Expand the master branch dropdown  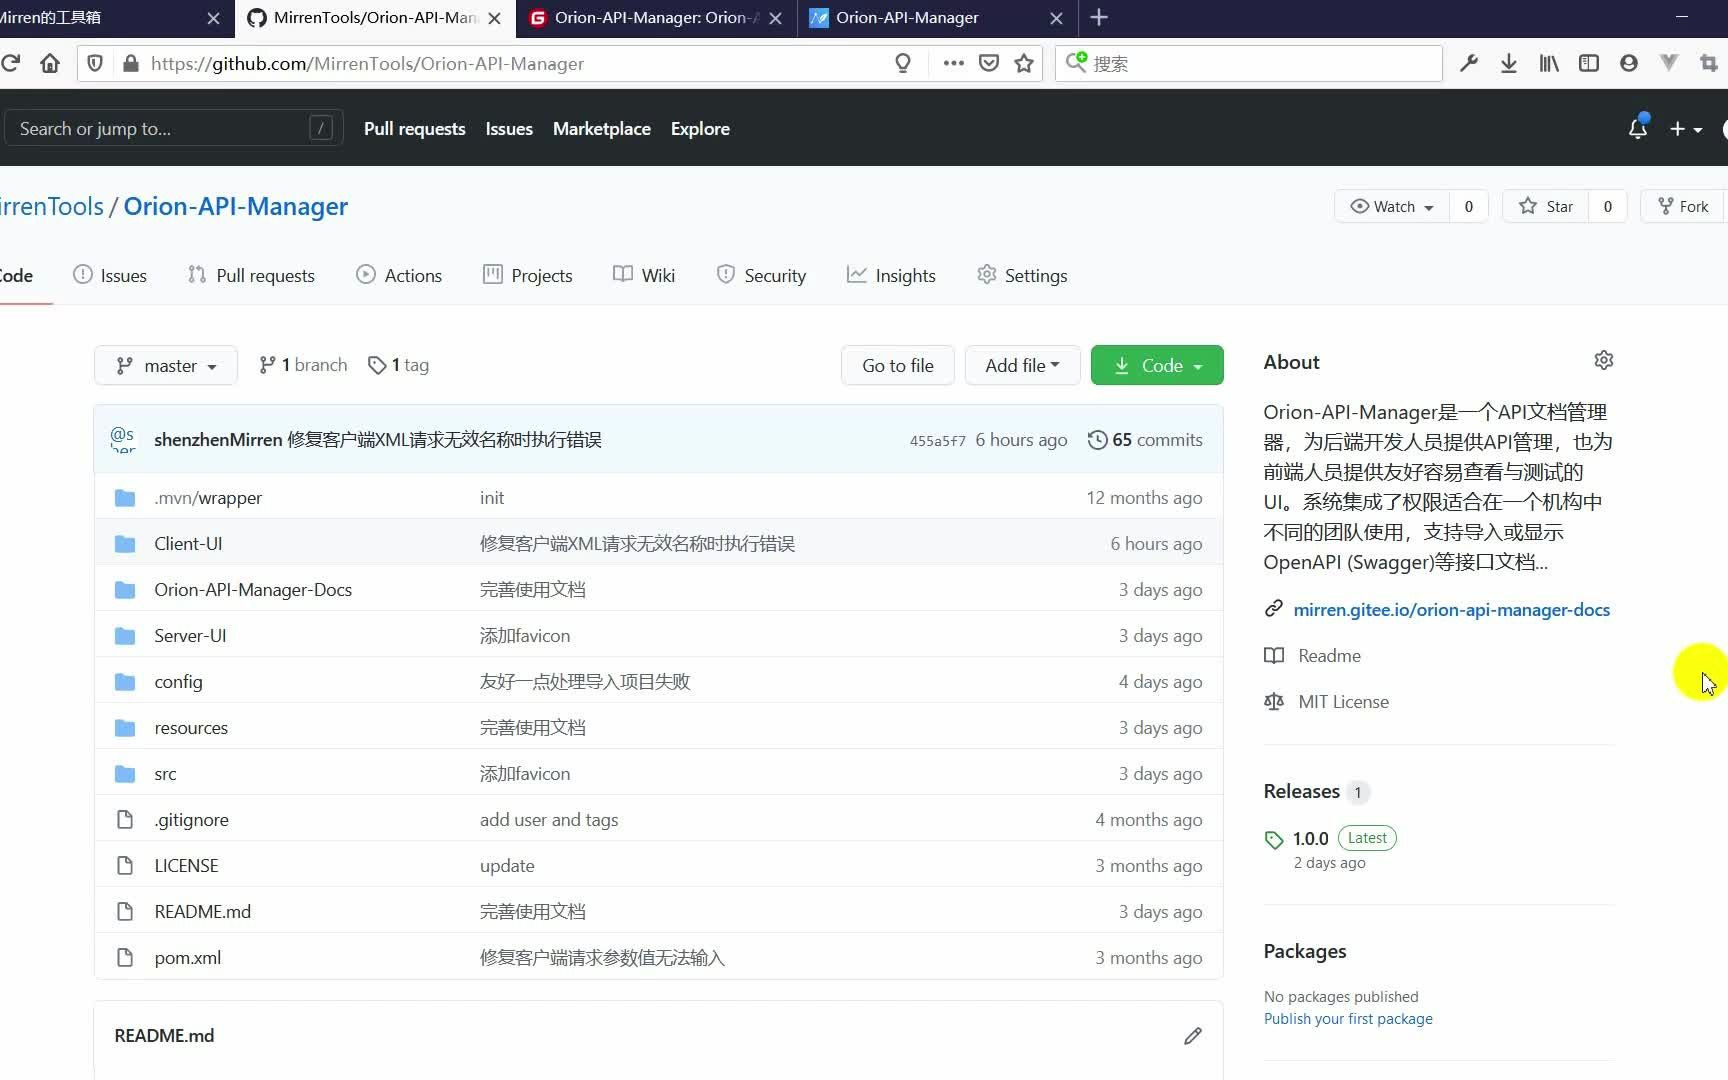pyautogui.click(x=165, y=365)
